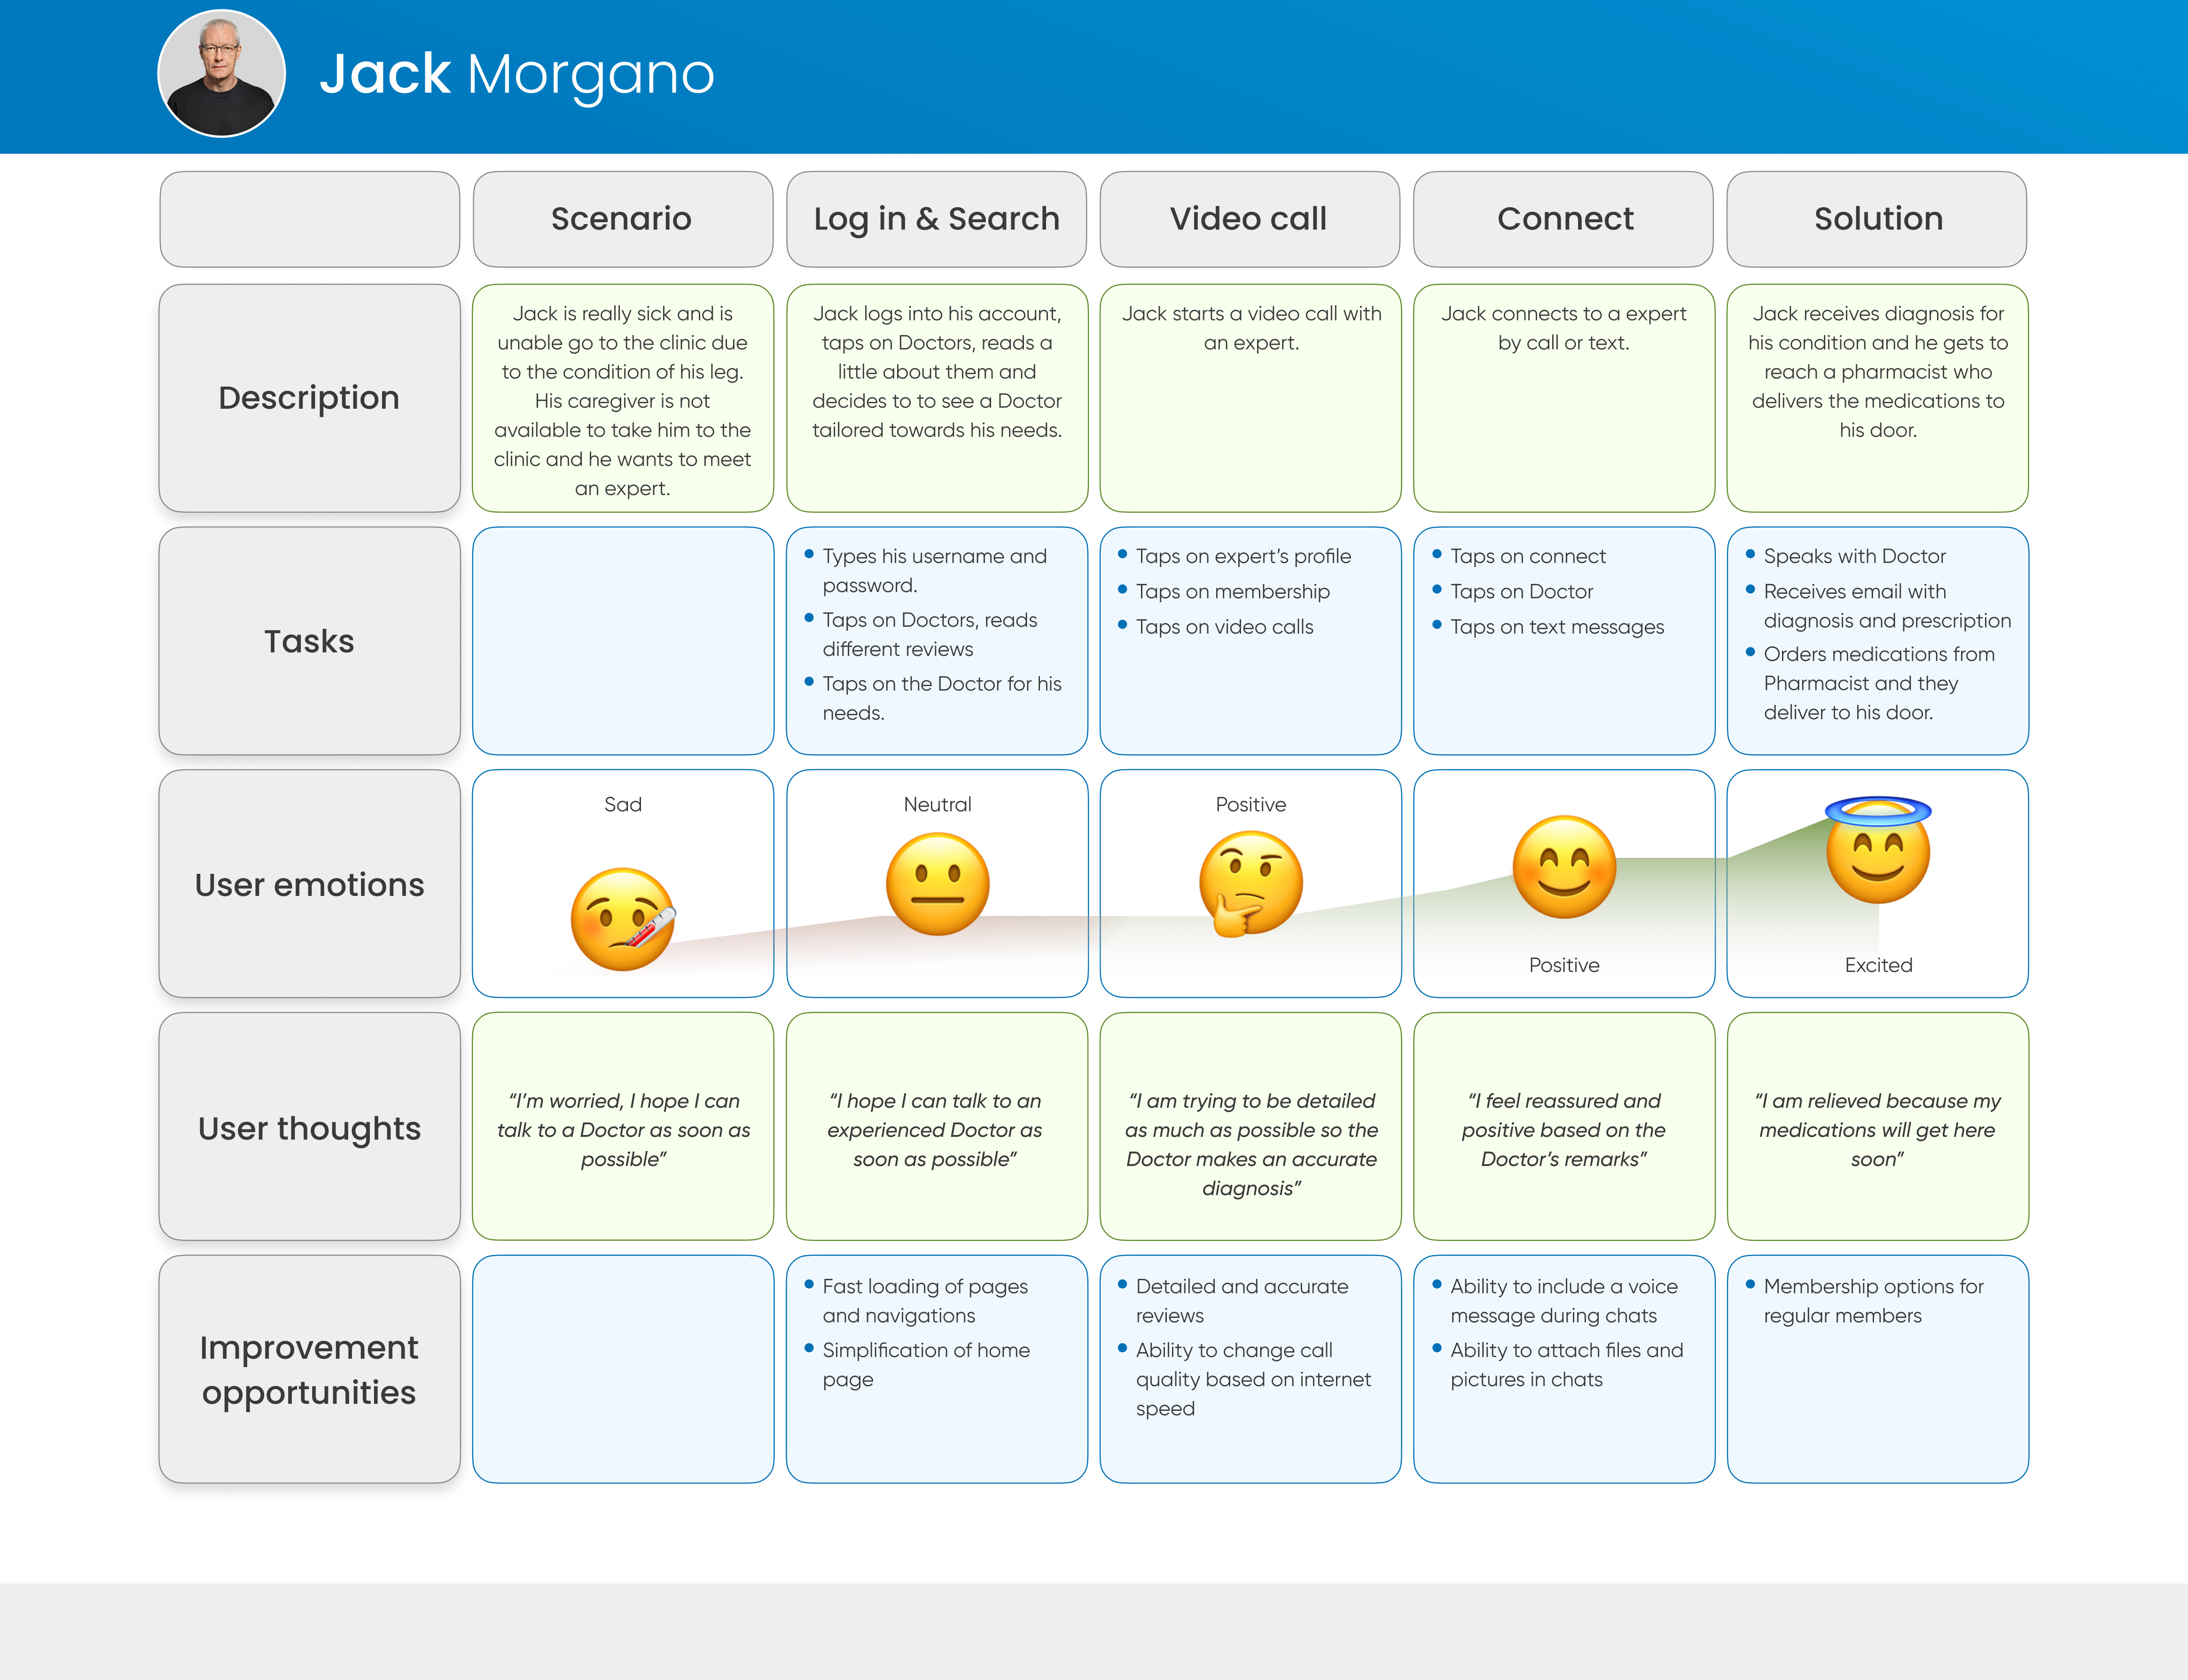Select the Connect column header

coord(1564,219)
